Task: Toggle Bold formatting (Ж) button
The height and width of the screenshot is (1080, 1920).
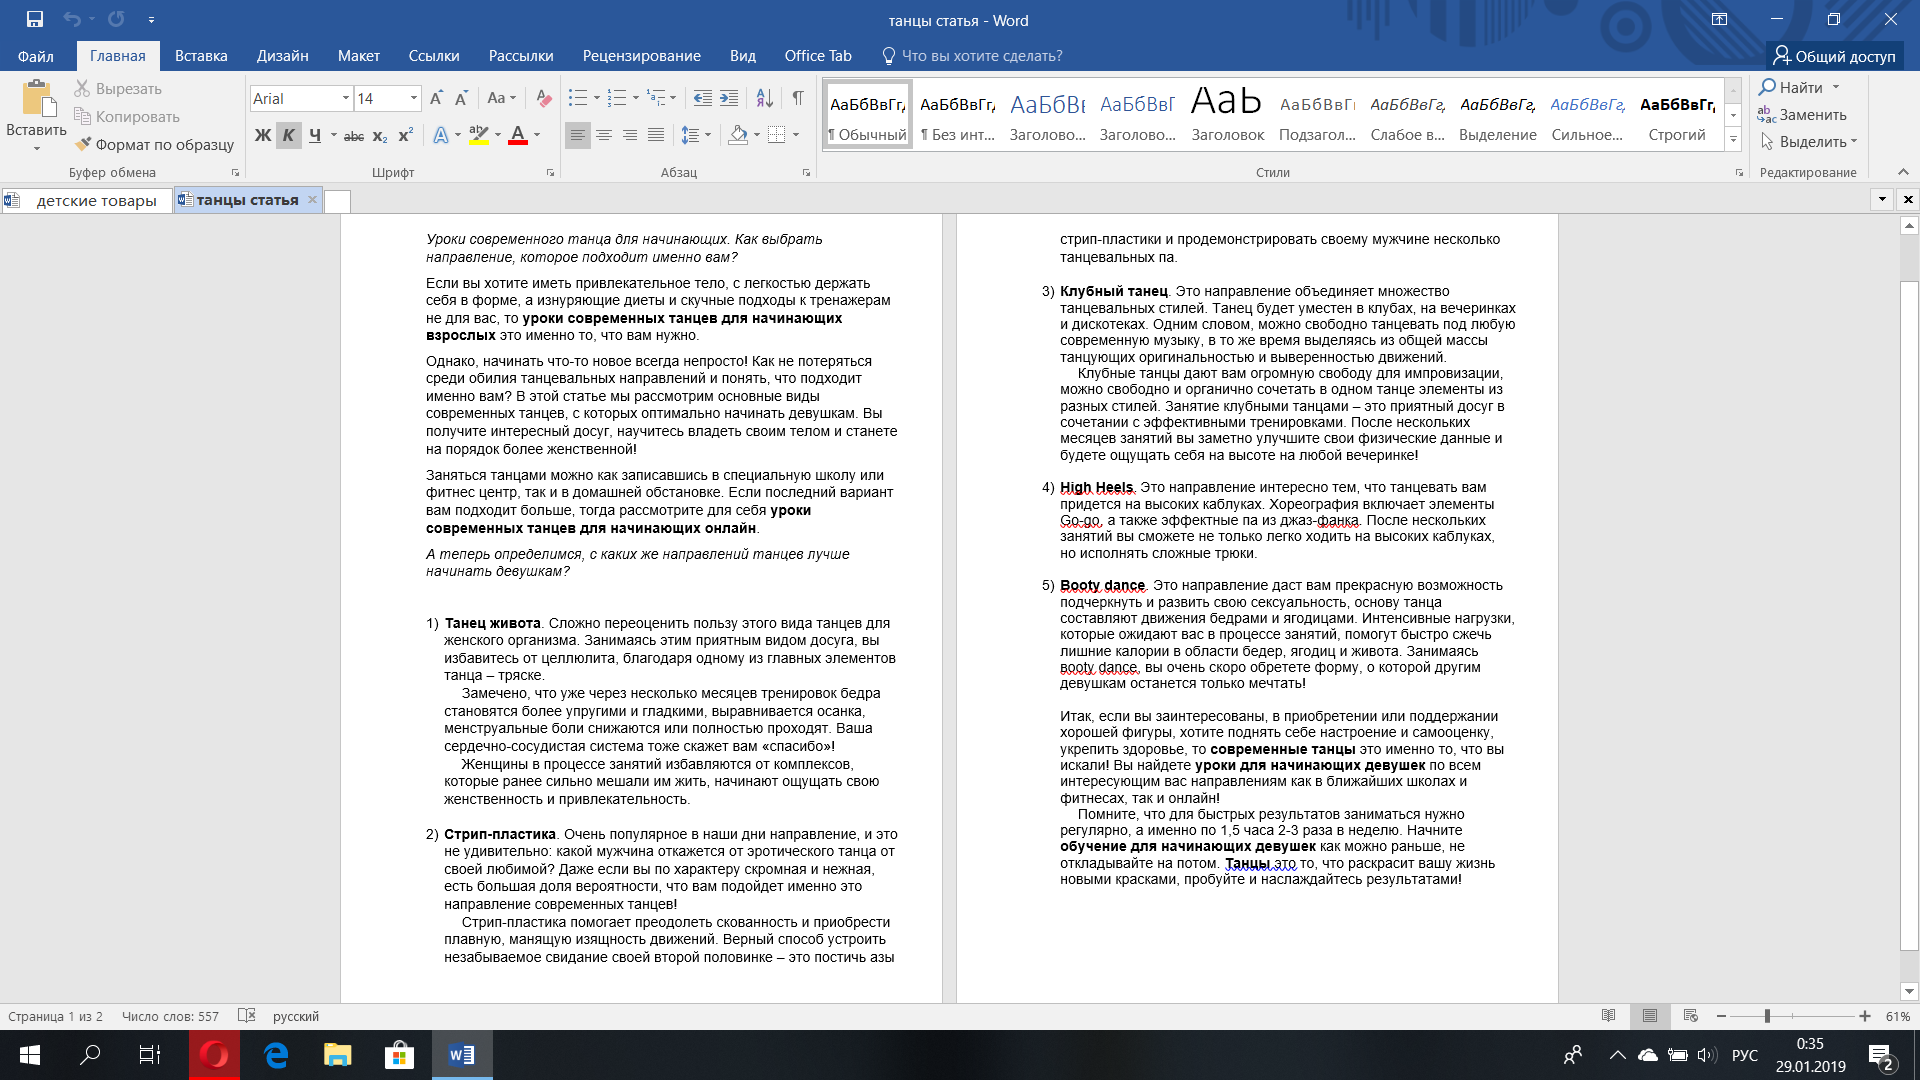Action: [262, 135]
